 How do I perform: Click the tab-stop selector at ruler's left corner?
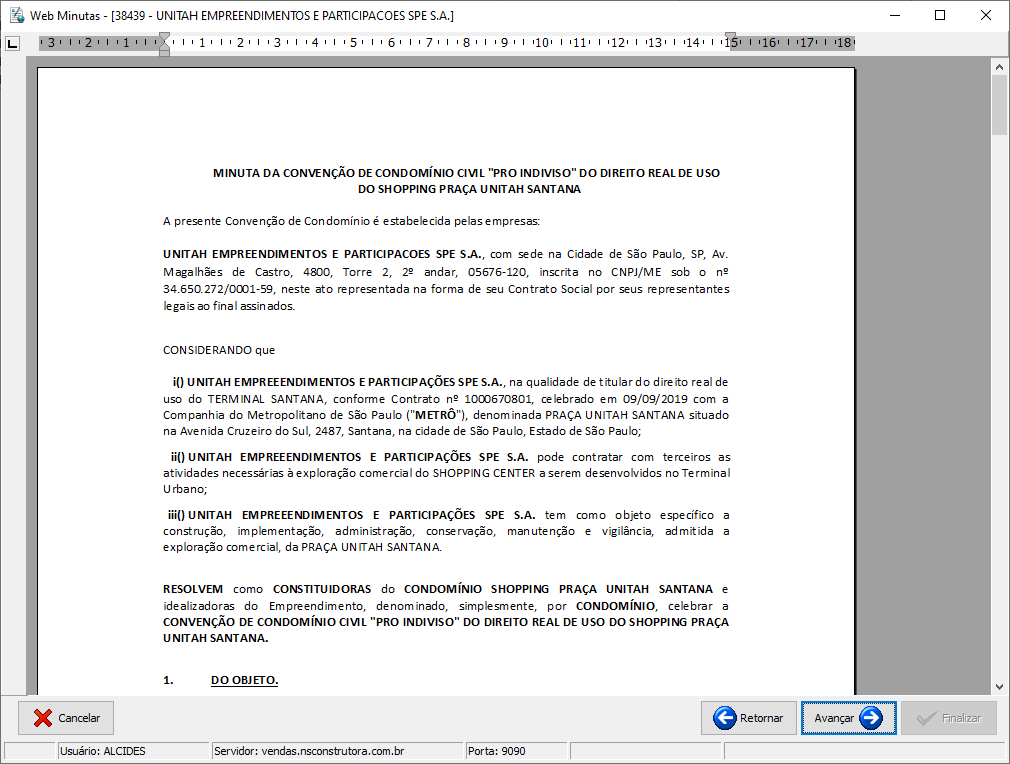(x=12, y=43)
